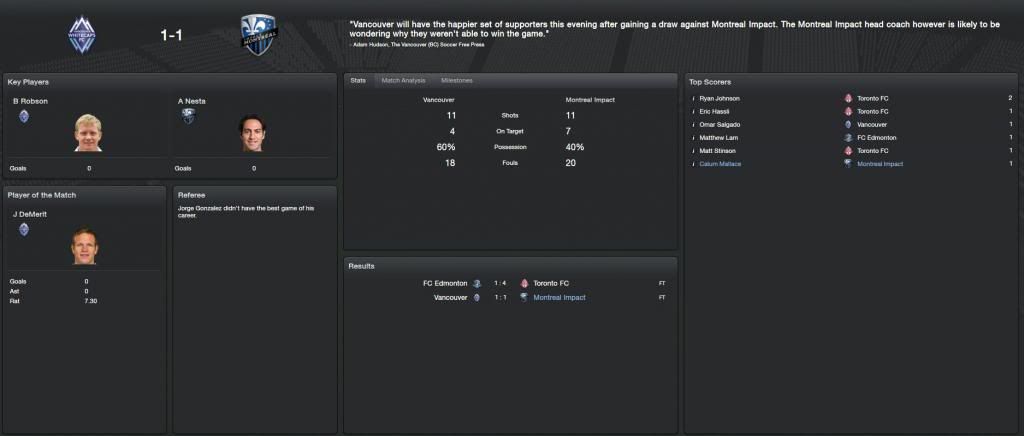Click Montreal Impact link in Results

pyautogui.click(x=559, y=298)
